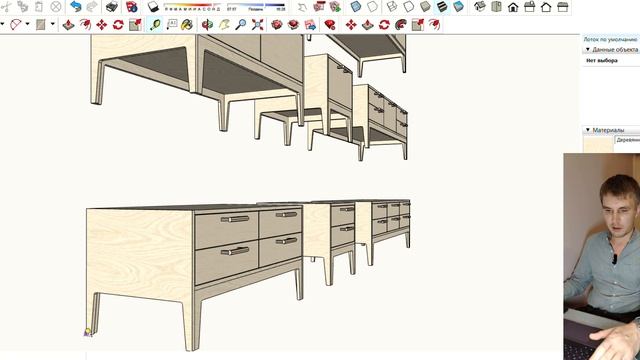Click the current material wood swatch

598,144
